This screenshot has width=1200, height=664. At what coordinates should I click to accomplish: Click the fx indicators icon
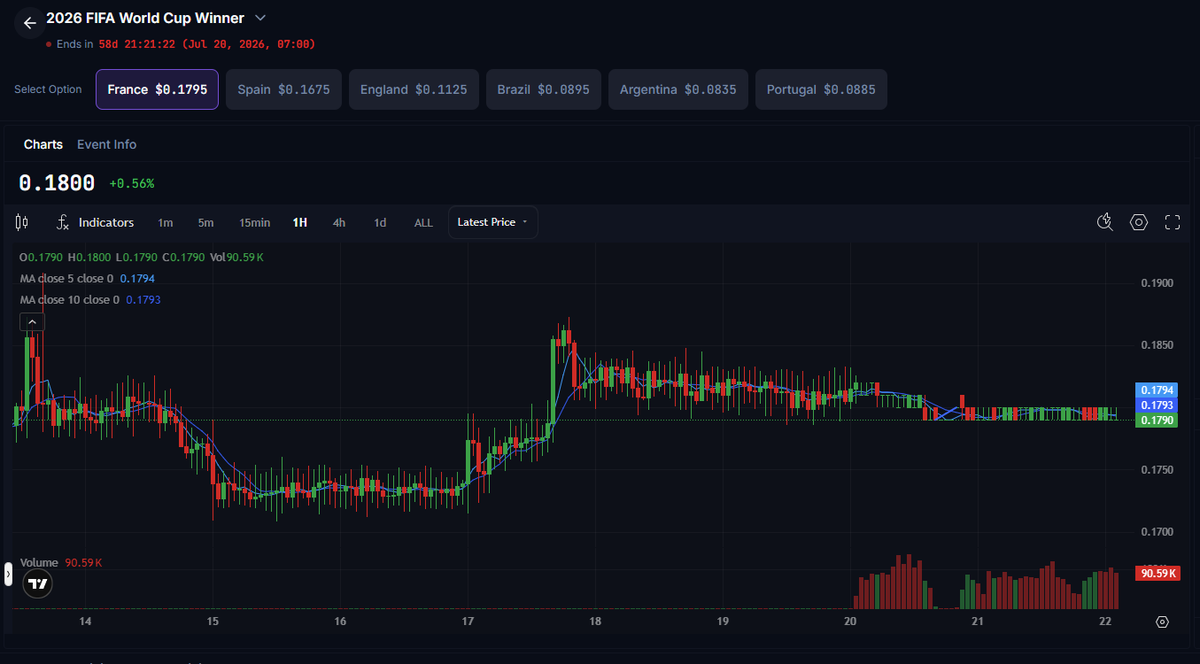pos(63,222)
